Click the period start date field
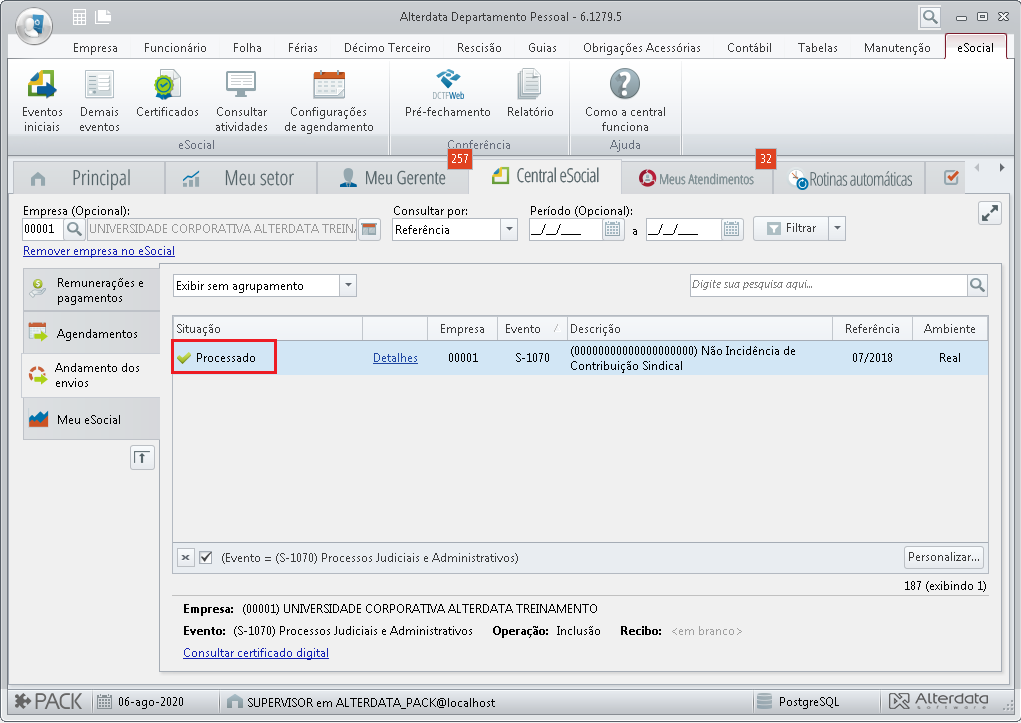The height and width of the screenshot is (723, 1021). 565,229
